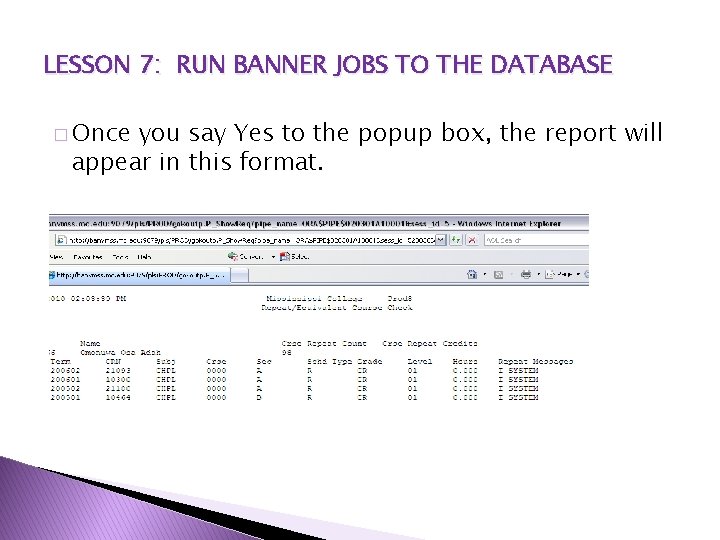The image size is (720, 540).
Task: Expand the address bar dropdown arrow
Action: click(440, 240)
